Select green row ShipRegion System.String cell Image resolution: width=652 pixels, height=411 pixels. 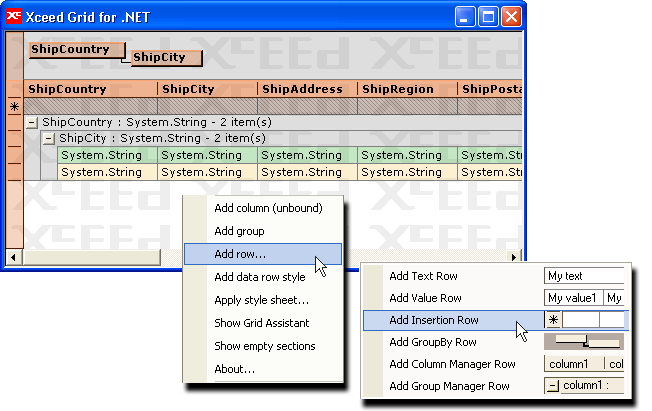[407, 155]
